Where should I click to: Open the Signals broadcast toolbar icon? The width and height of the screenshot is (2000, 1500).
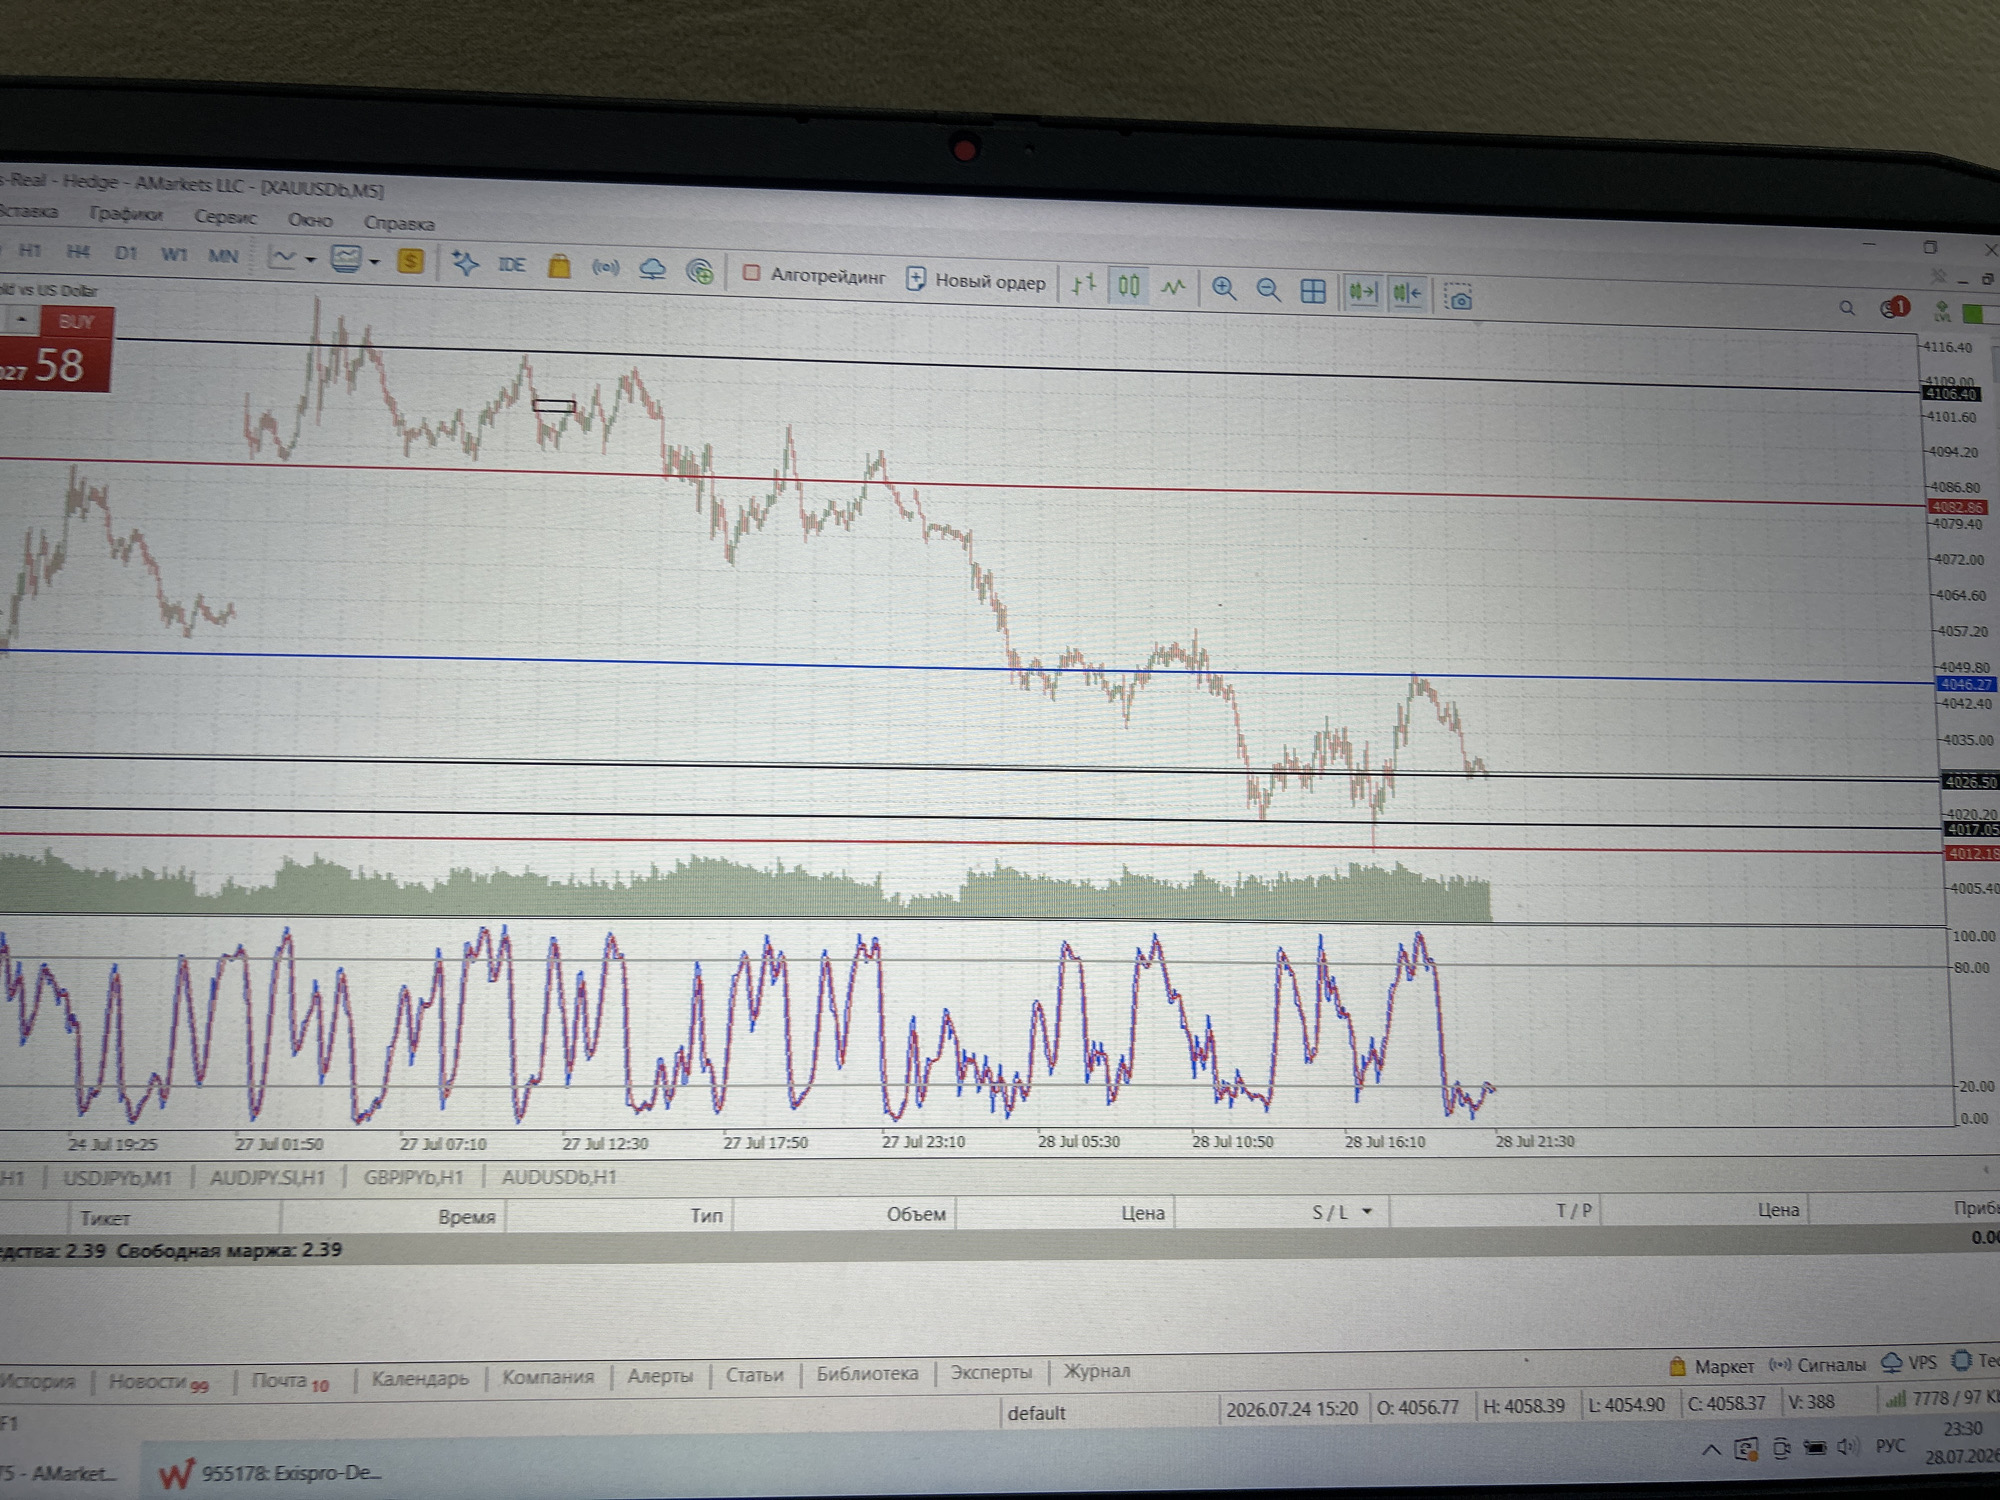click(605, 268)
